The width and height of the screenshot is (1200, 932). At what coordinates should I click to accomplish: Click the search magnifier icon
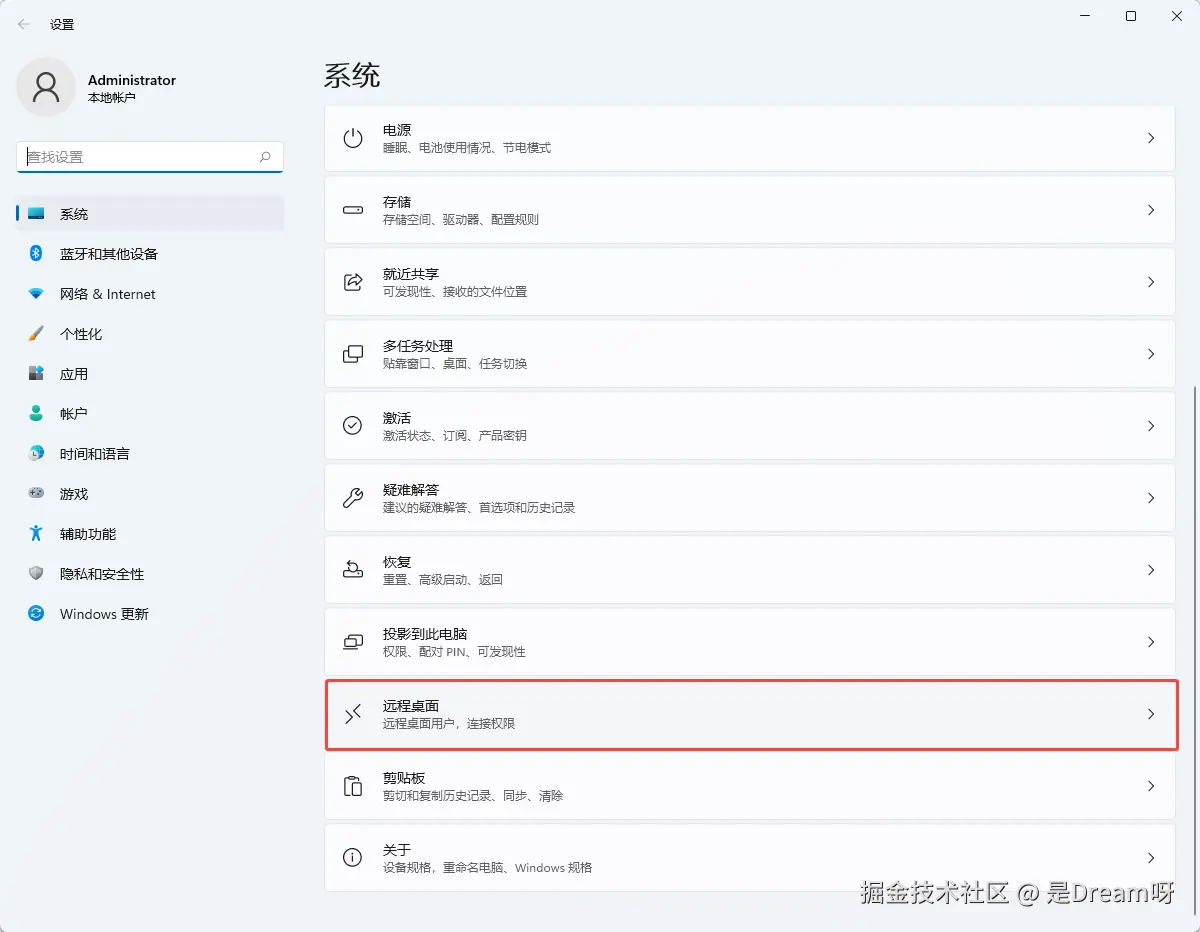[x=265, y=157]
